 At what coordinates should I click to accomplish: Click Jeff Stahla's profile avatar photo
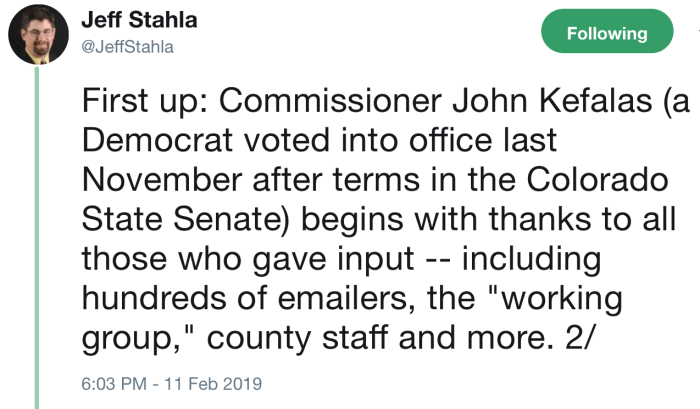coord(37,36)
